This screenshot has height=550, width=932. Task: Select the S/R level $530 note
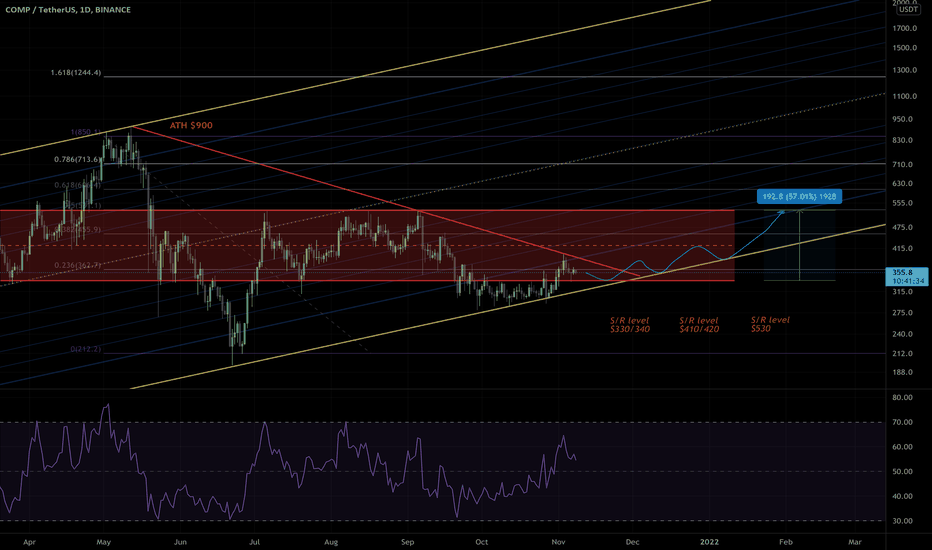click(x=770, y=324)
